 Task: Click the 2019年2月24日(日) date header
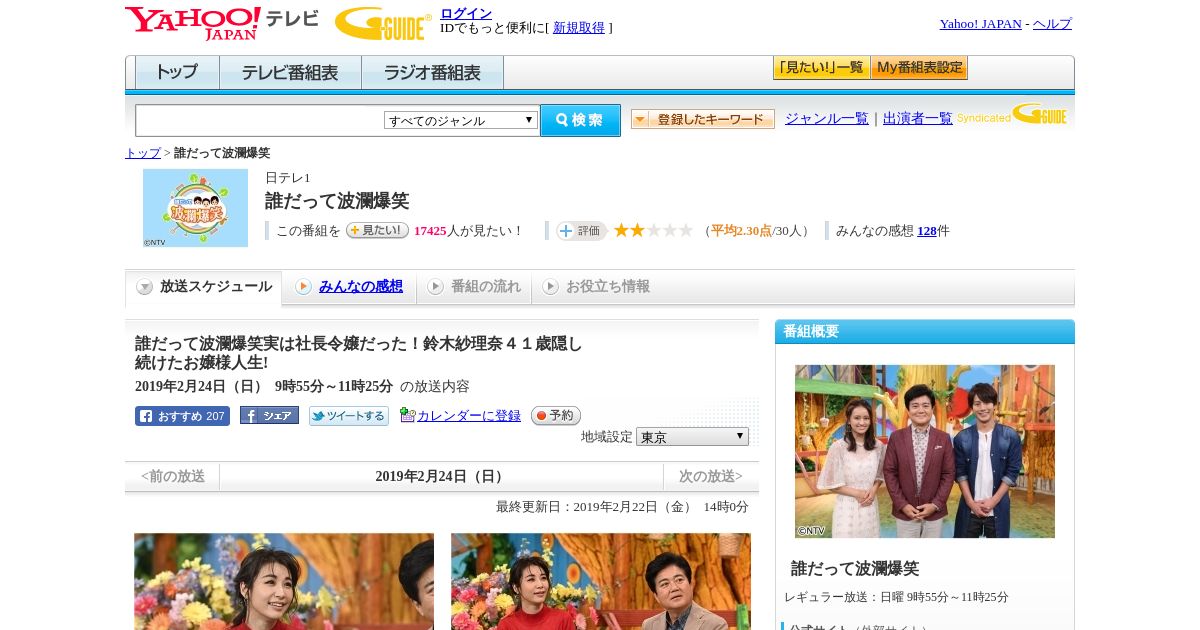(x=442, y=477)
